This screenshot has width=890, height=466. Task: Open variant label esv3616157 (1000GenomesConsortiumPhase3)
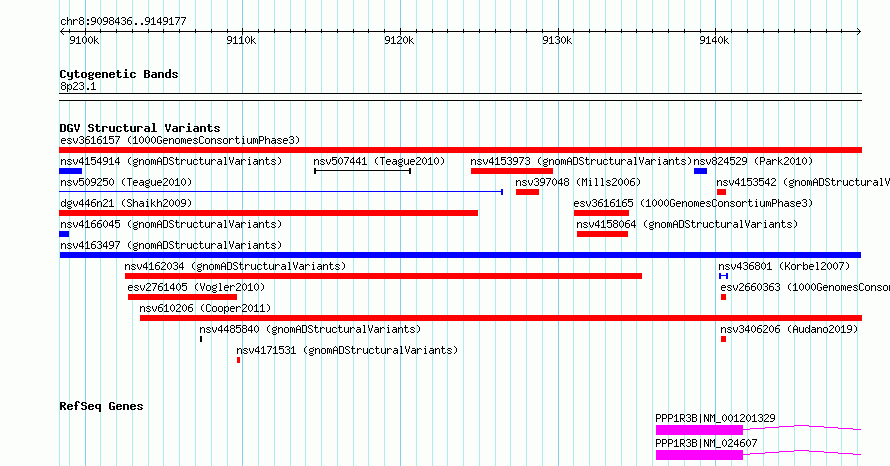pos(180,140)
